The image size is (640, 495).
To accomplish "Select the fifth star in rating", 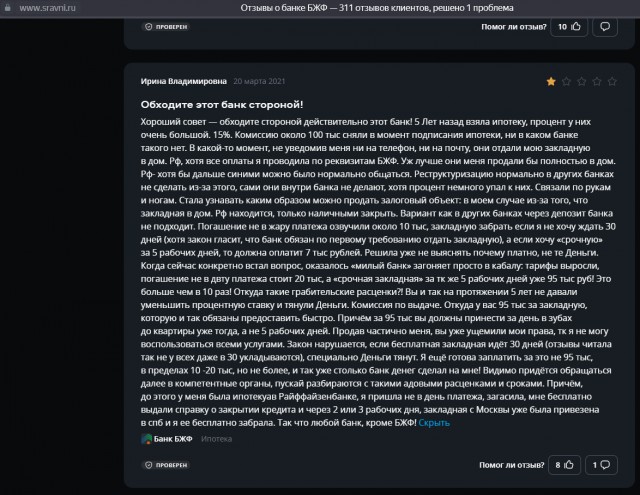I will [612, 82].
